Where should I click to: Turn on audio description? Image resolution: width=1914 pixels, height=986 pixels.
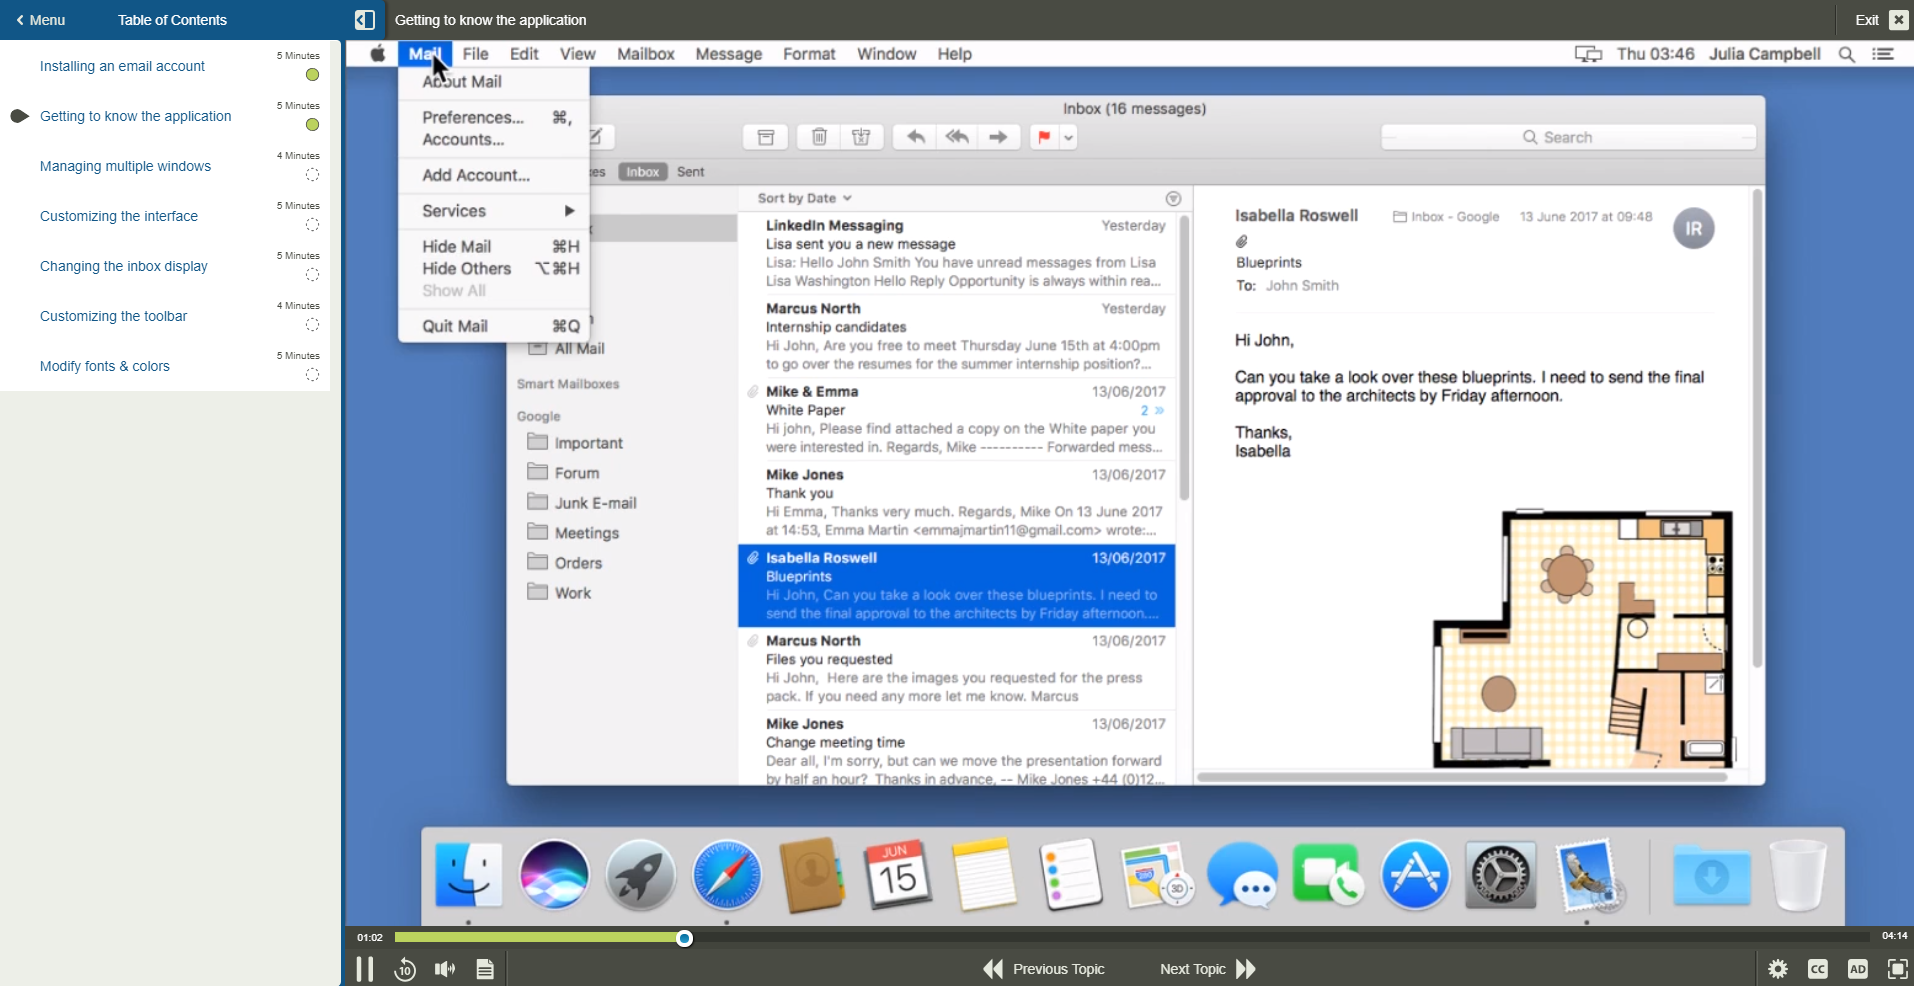click(x=1857, y=968)
